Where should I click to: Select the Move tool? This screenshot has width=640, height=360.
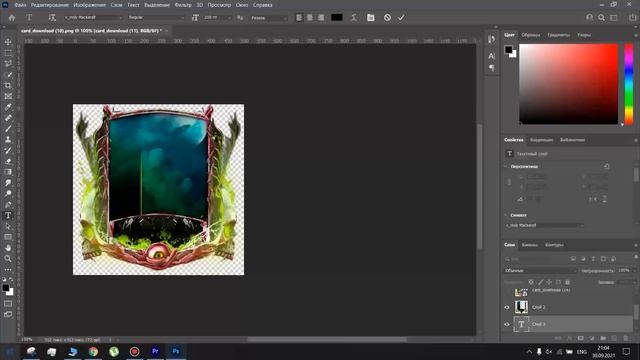pos(8,42)
